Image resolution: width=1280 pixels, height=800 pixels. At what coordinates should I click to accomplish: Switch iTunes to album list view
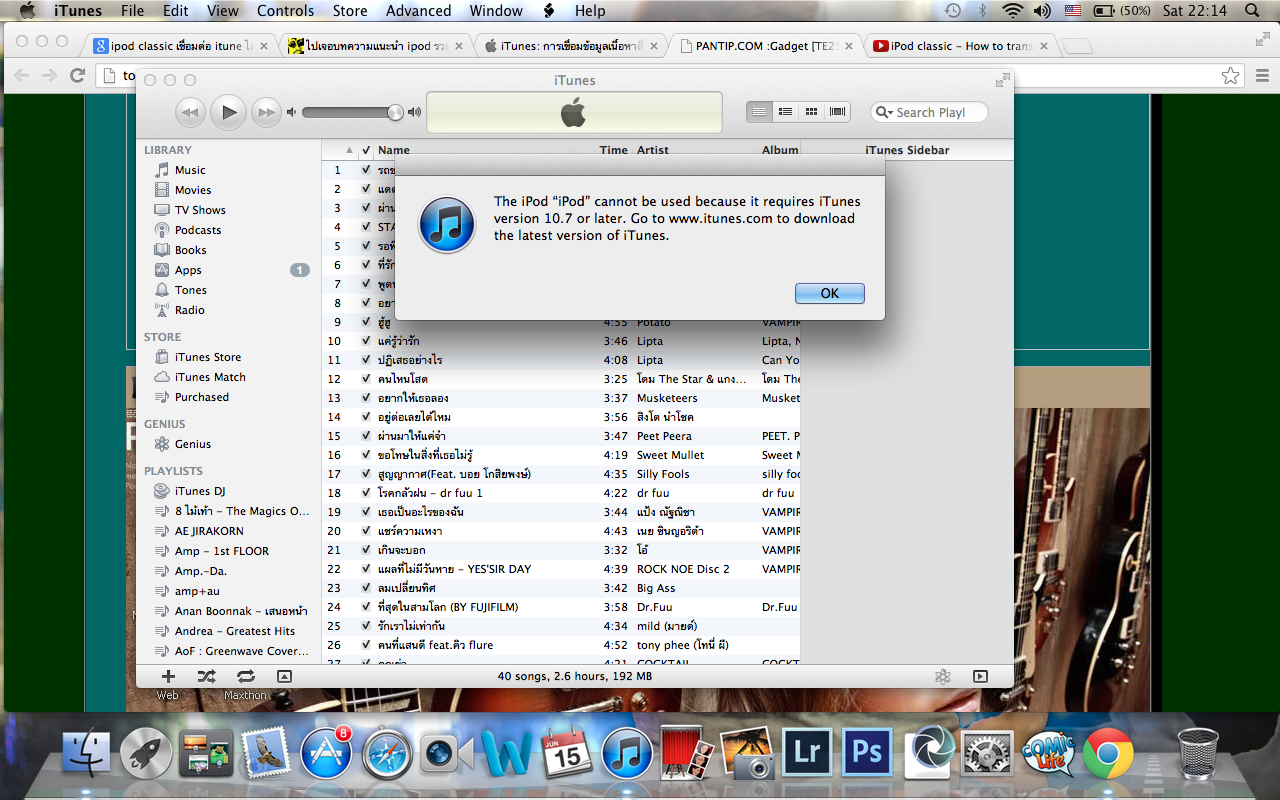click(x=786, y=112)
